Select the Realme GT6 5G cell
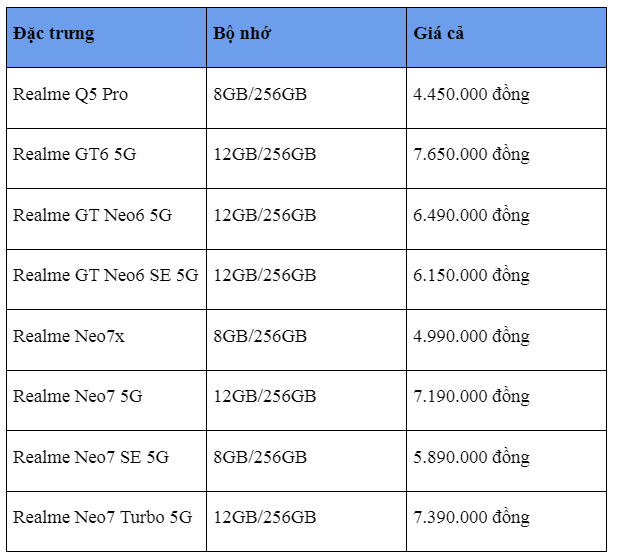Image resolution: width=617 pixels, height=558 pixels. 75,155
